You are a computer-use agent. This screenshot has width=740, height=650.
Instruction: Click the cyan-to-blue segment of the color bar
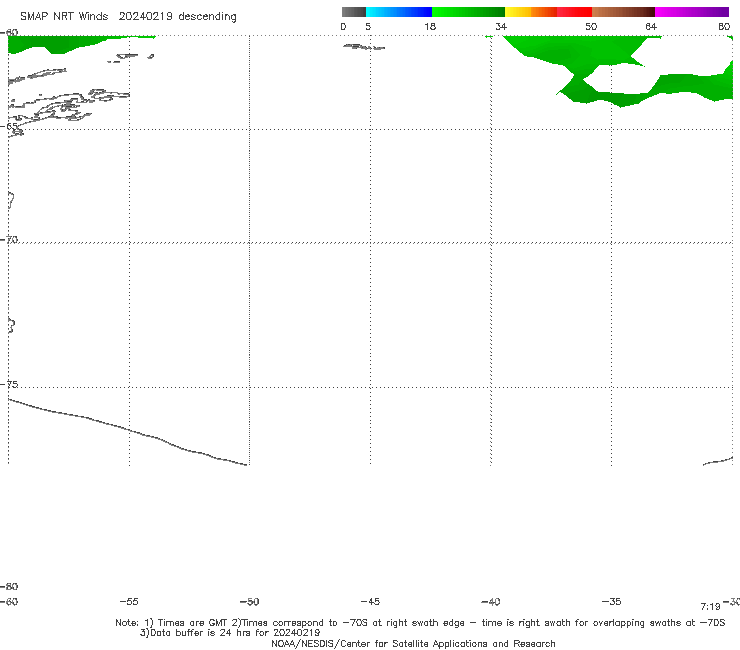point(399,12)
